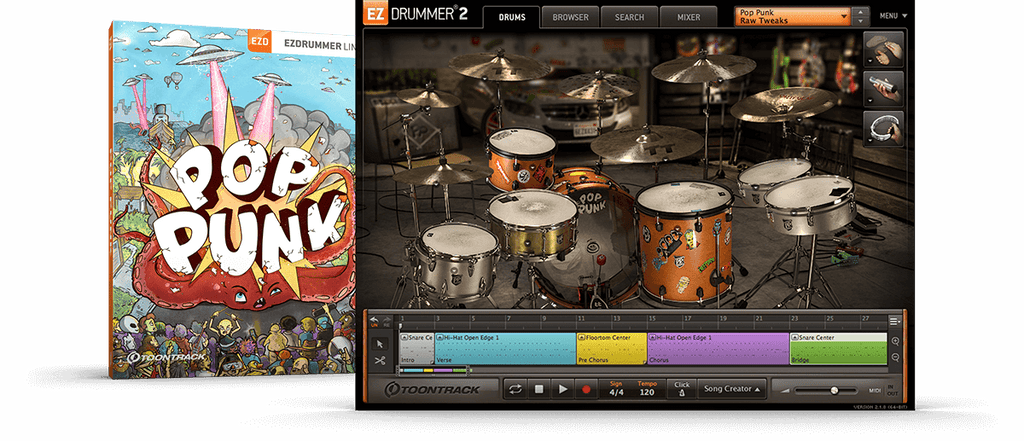
Task: Open the tambourine percussion slot
Action: (884, 129)
